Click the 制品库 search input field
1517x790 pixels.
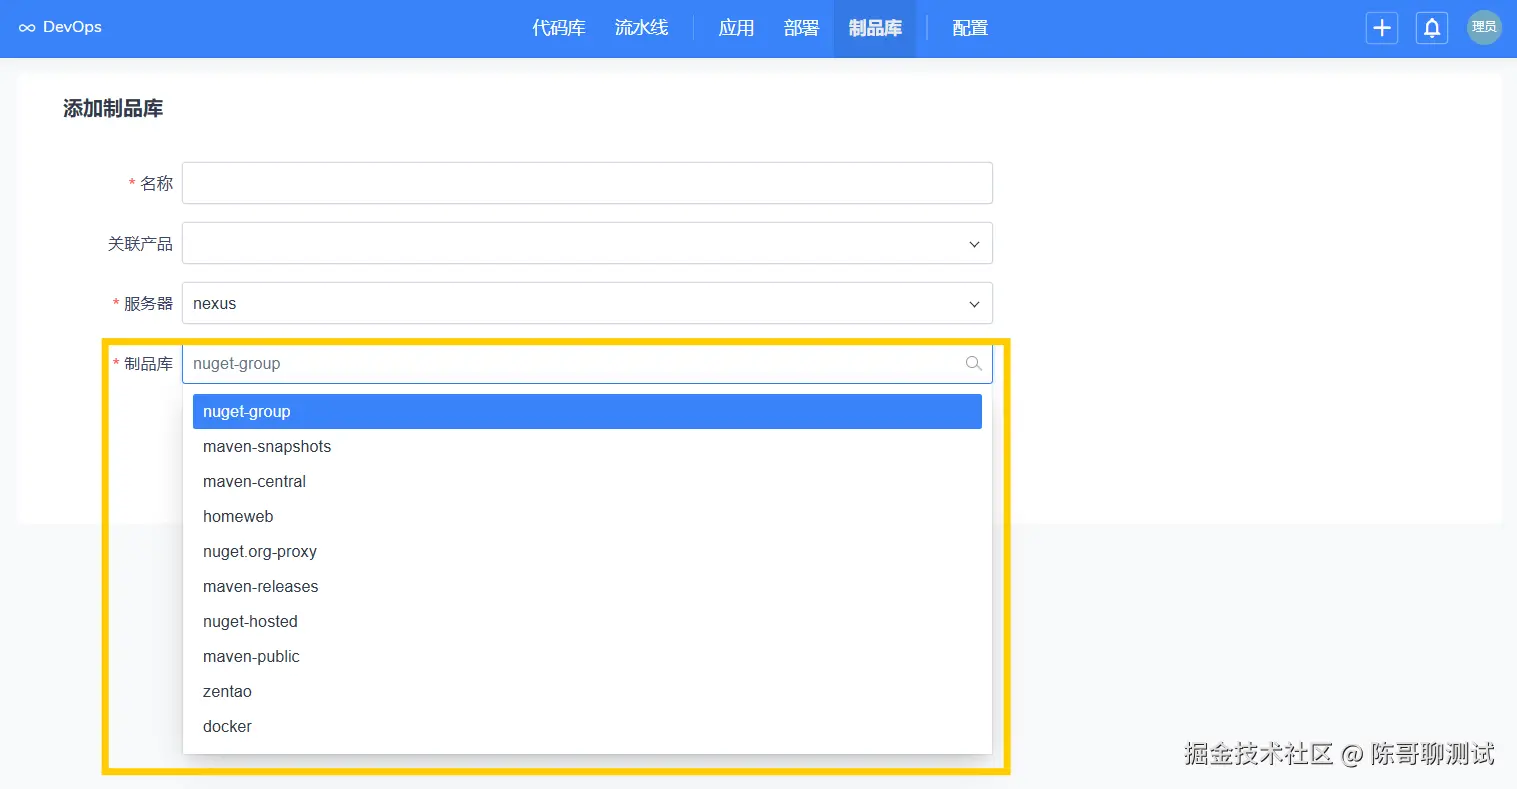tap(587, 364)
